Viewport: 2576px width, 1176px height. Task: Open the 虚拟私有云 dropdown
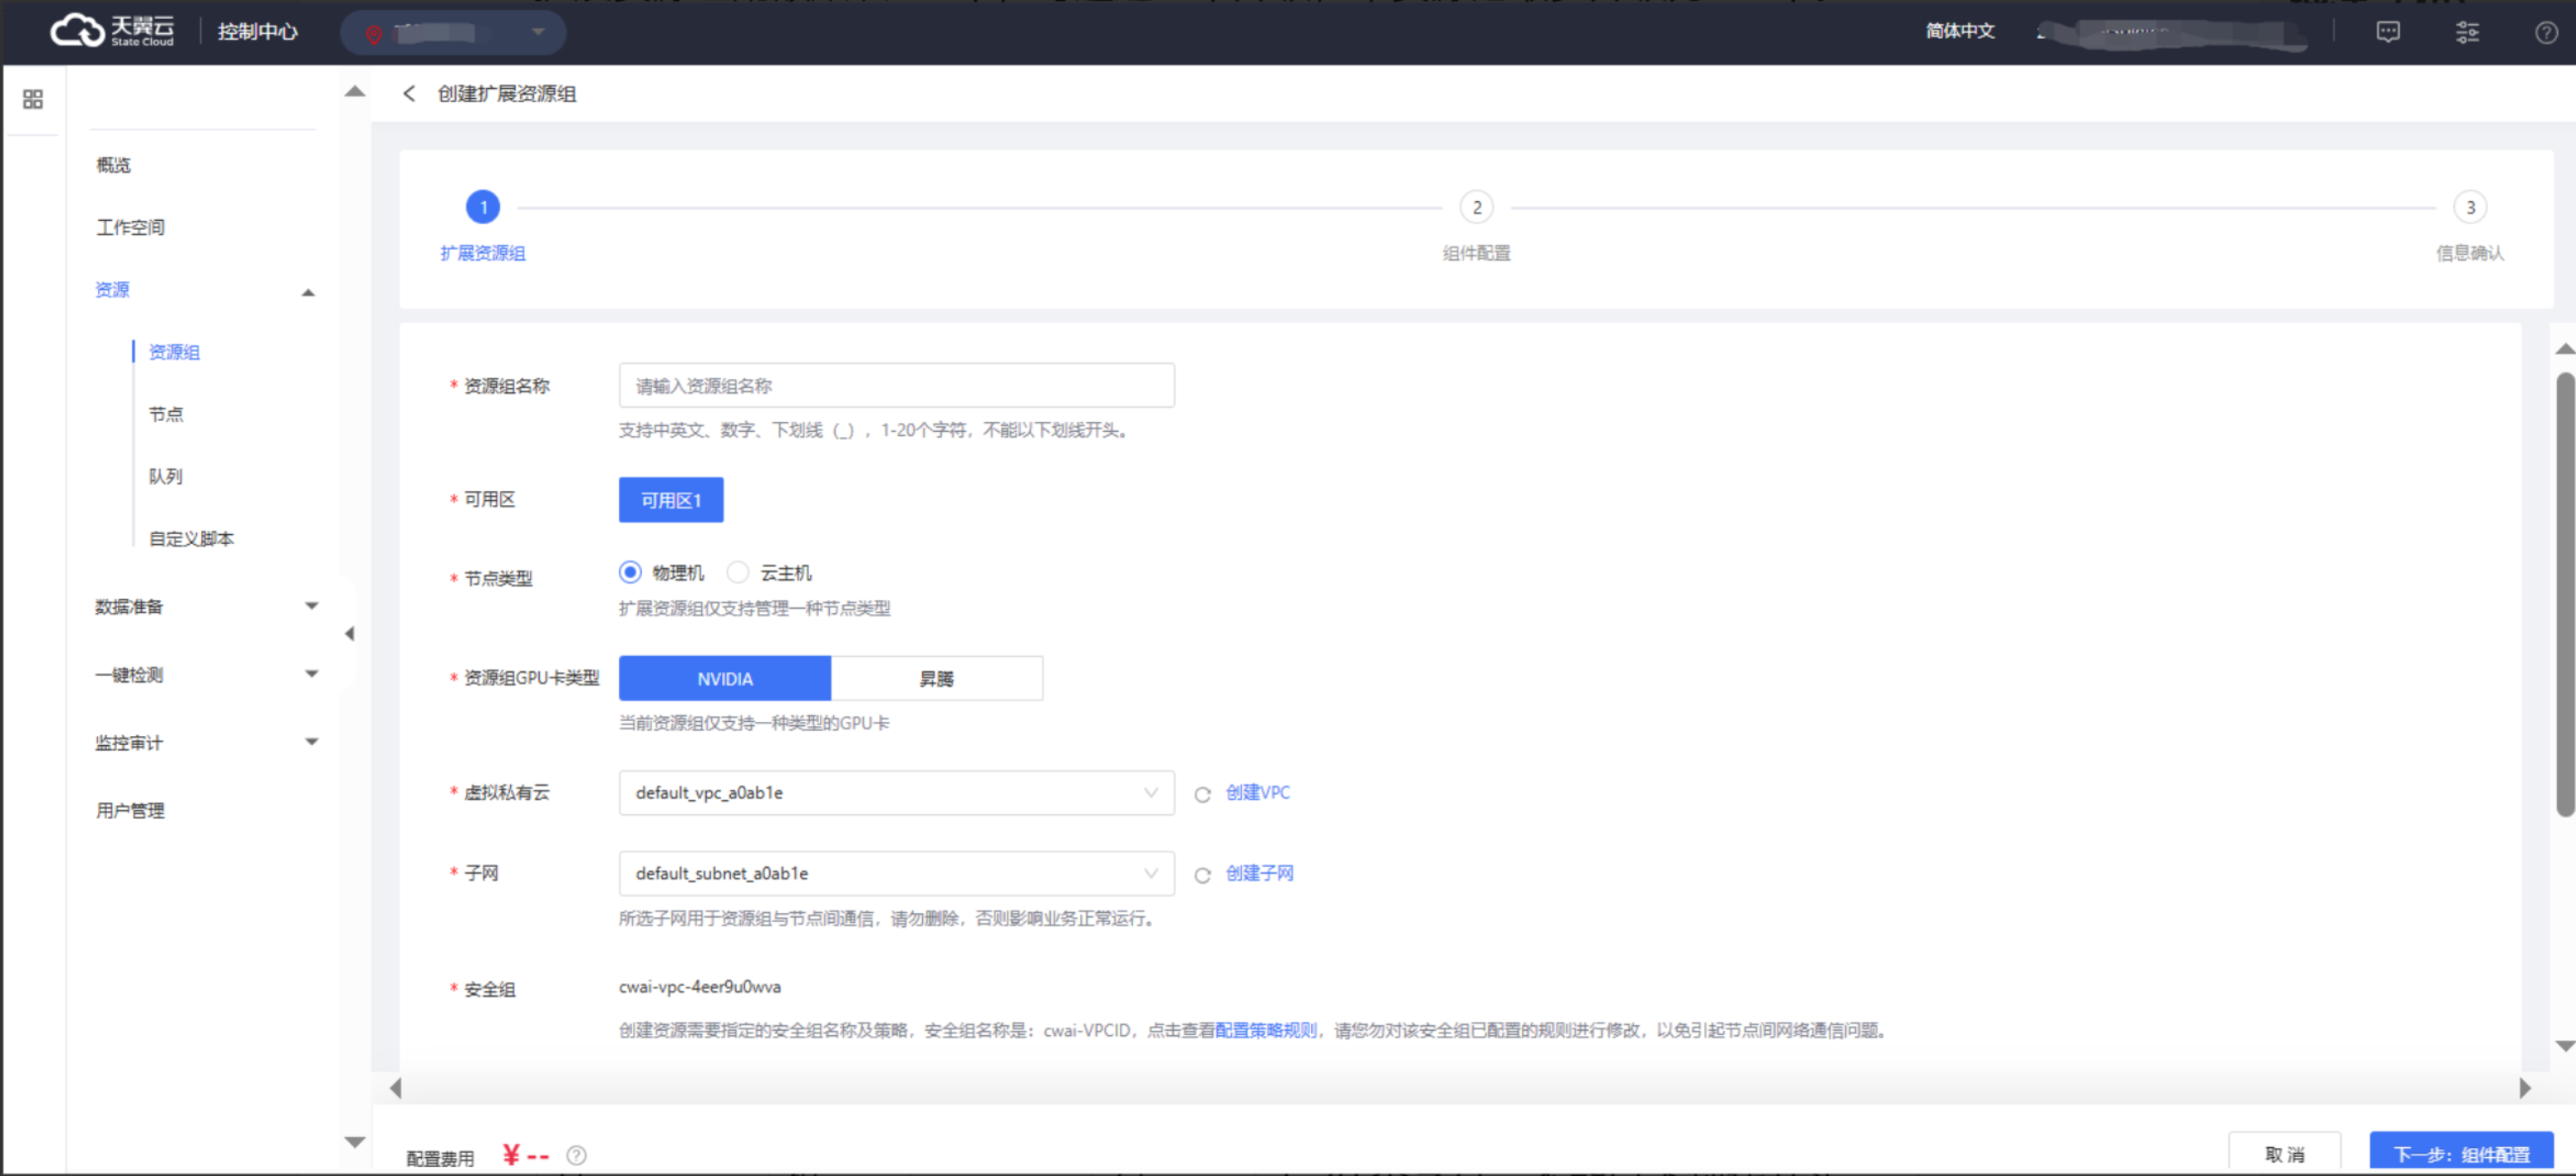[895, 793]
